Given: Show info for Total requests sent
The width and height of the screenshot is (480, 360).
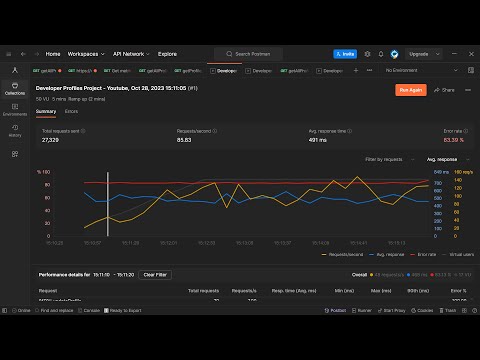Looking at the screenshot, I should click(x=83, y=131).
